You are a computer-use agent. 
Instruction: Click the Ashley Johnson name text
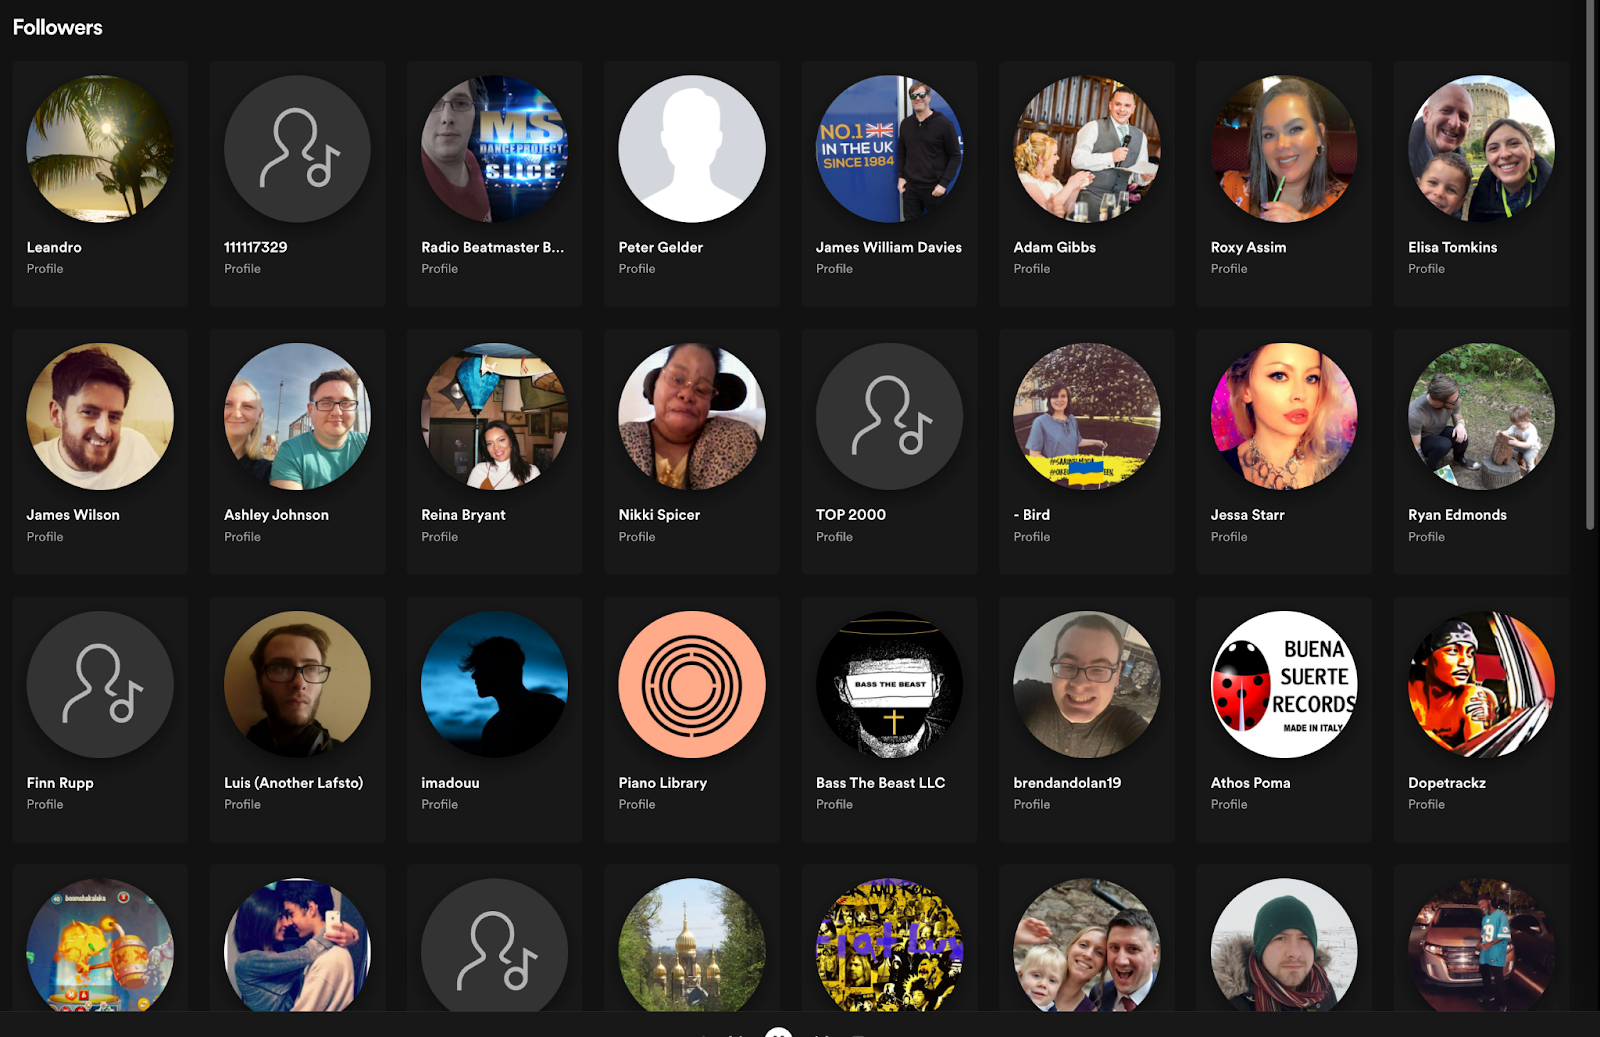click(x=277, y=515)
